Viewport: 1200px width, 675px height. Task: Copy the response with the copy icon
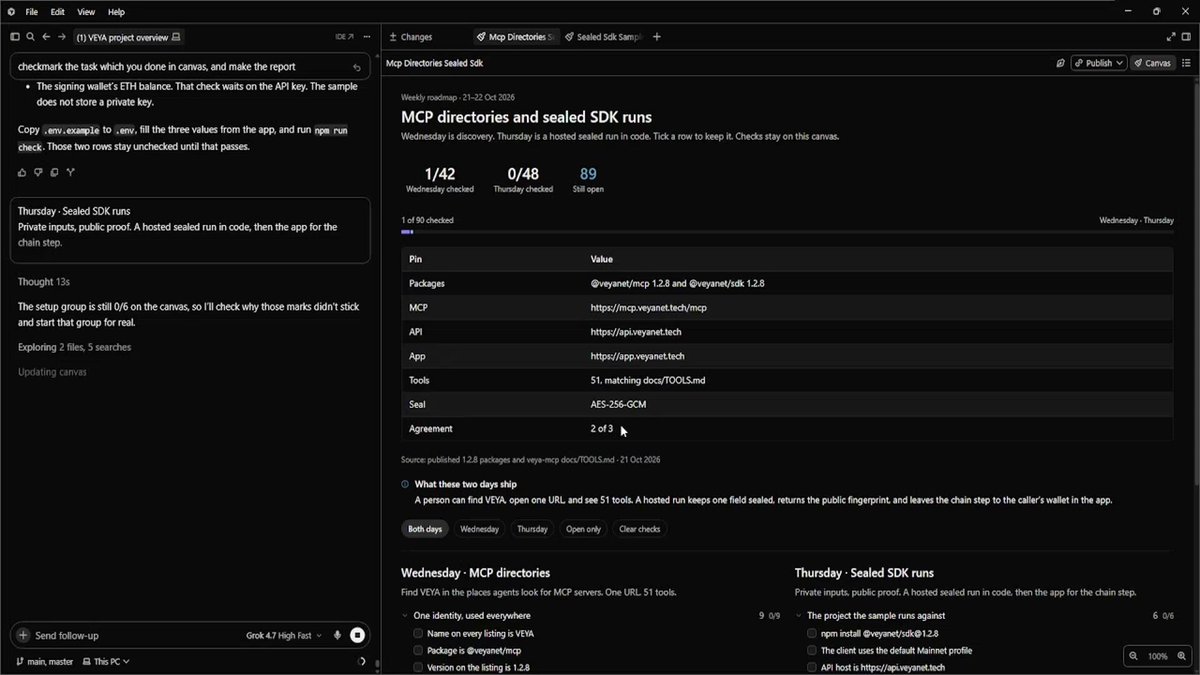click(54, 172)
